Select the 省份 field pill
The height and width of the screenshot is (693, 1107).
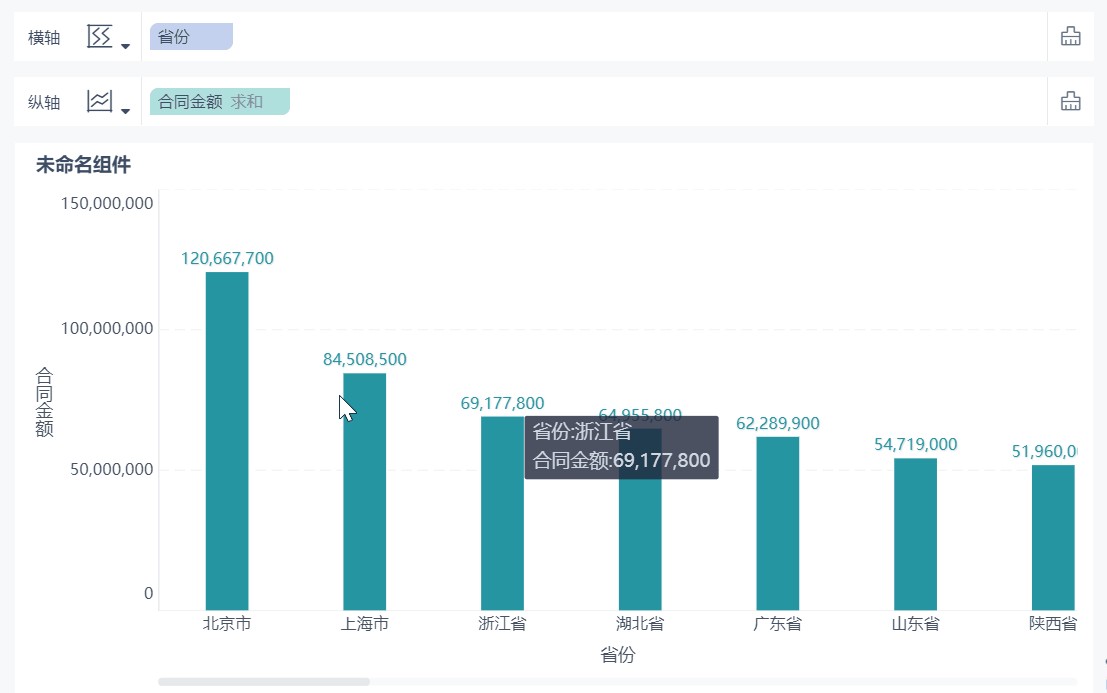[x=191, y=37]
